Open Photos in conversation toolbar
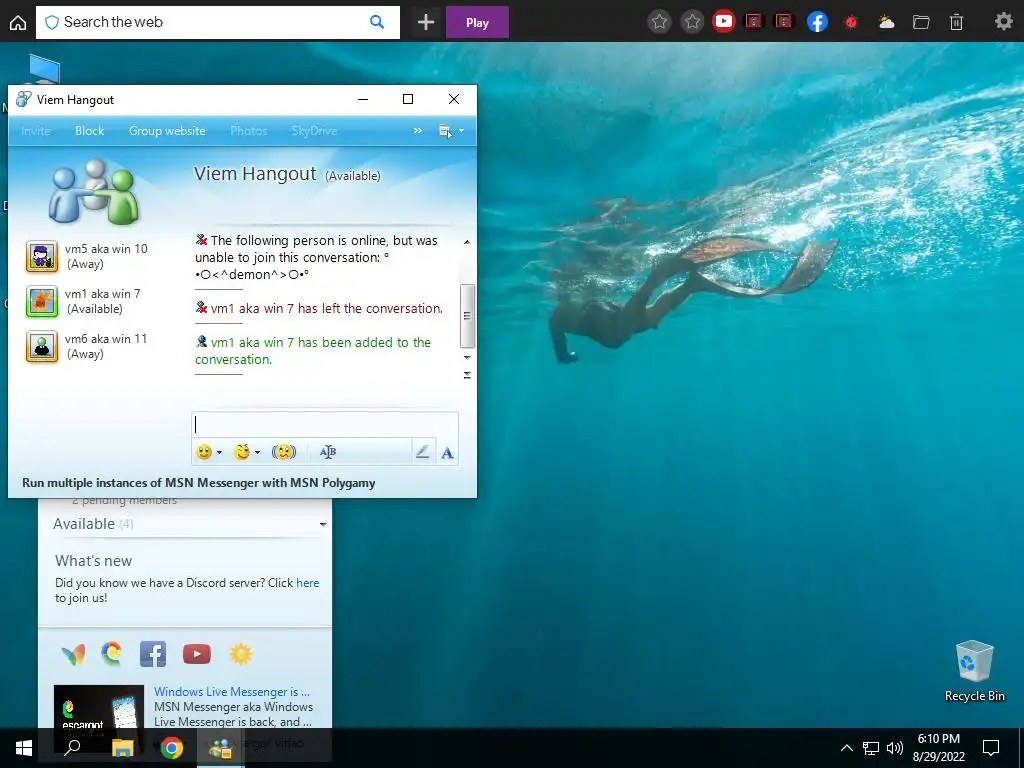This screenshot has width=1024, height=768. [249, 131]
